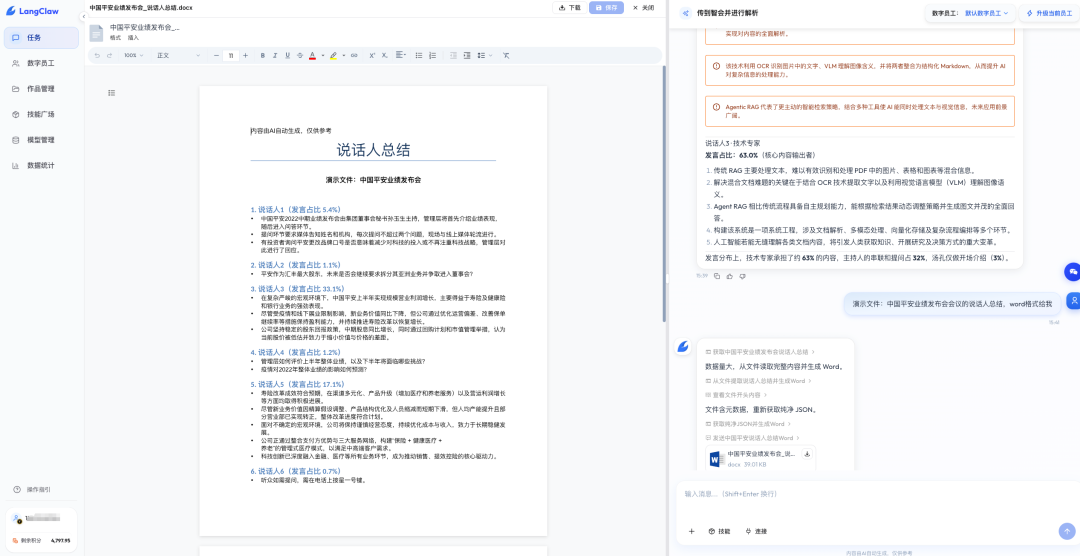1080x556 pixels.
Task: Open 操作指引 help guide
Action: pyautogui.click(x=32, y=490)
